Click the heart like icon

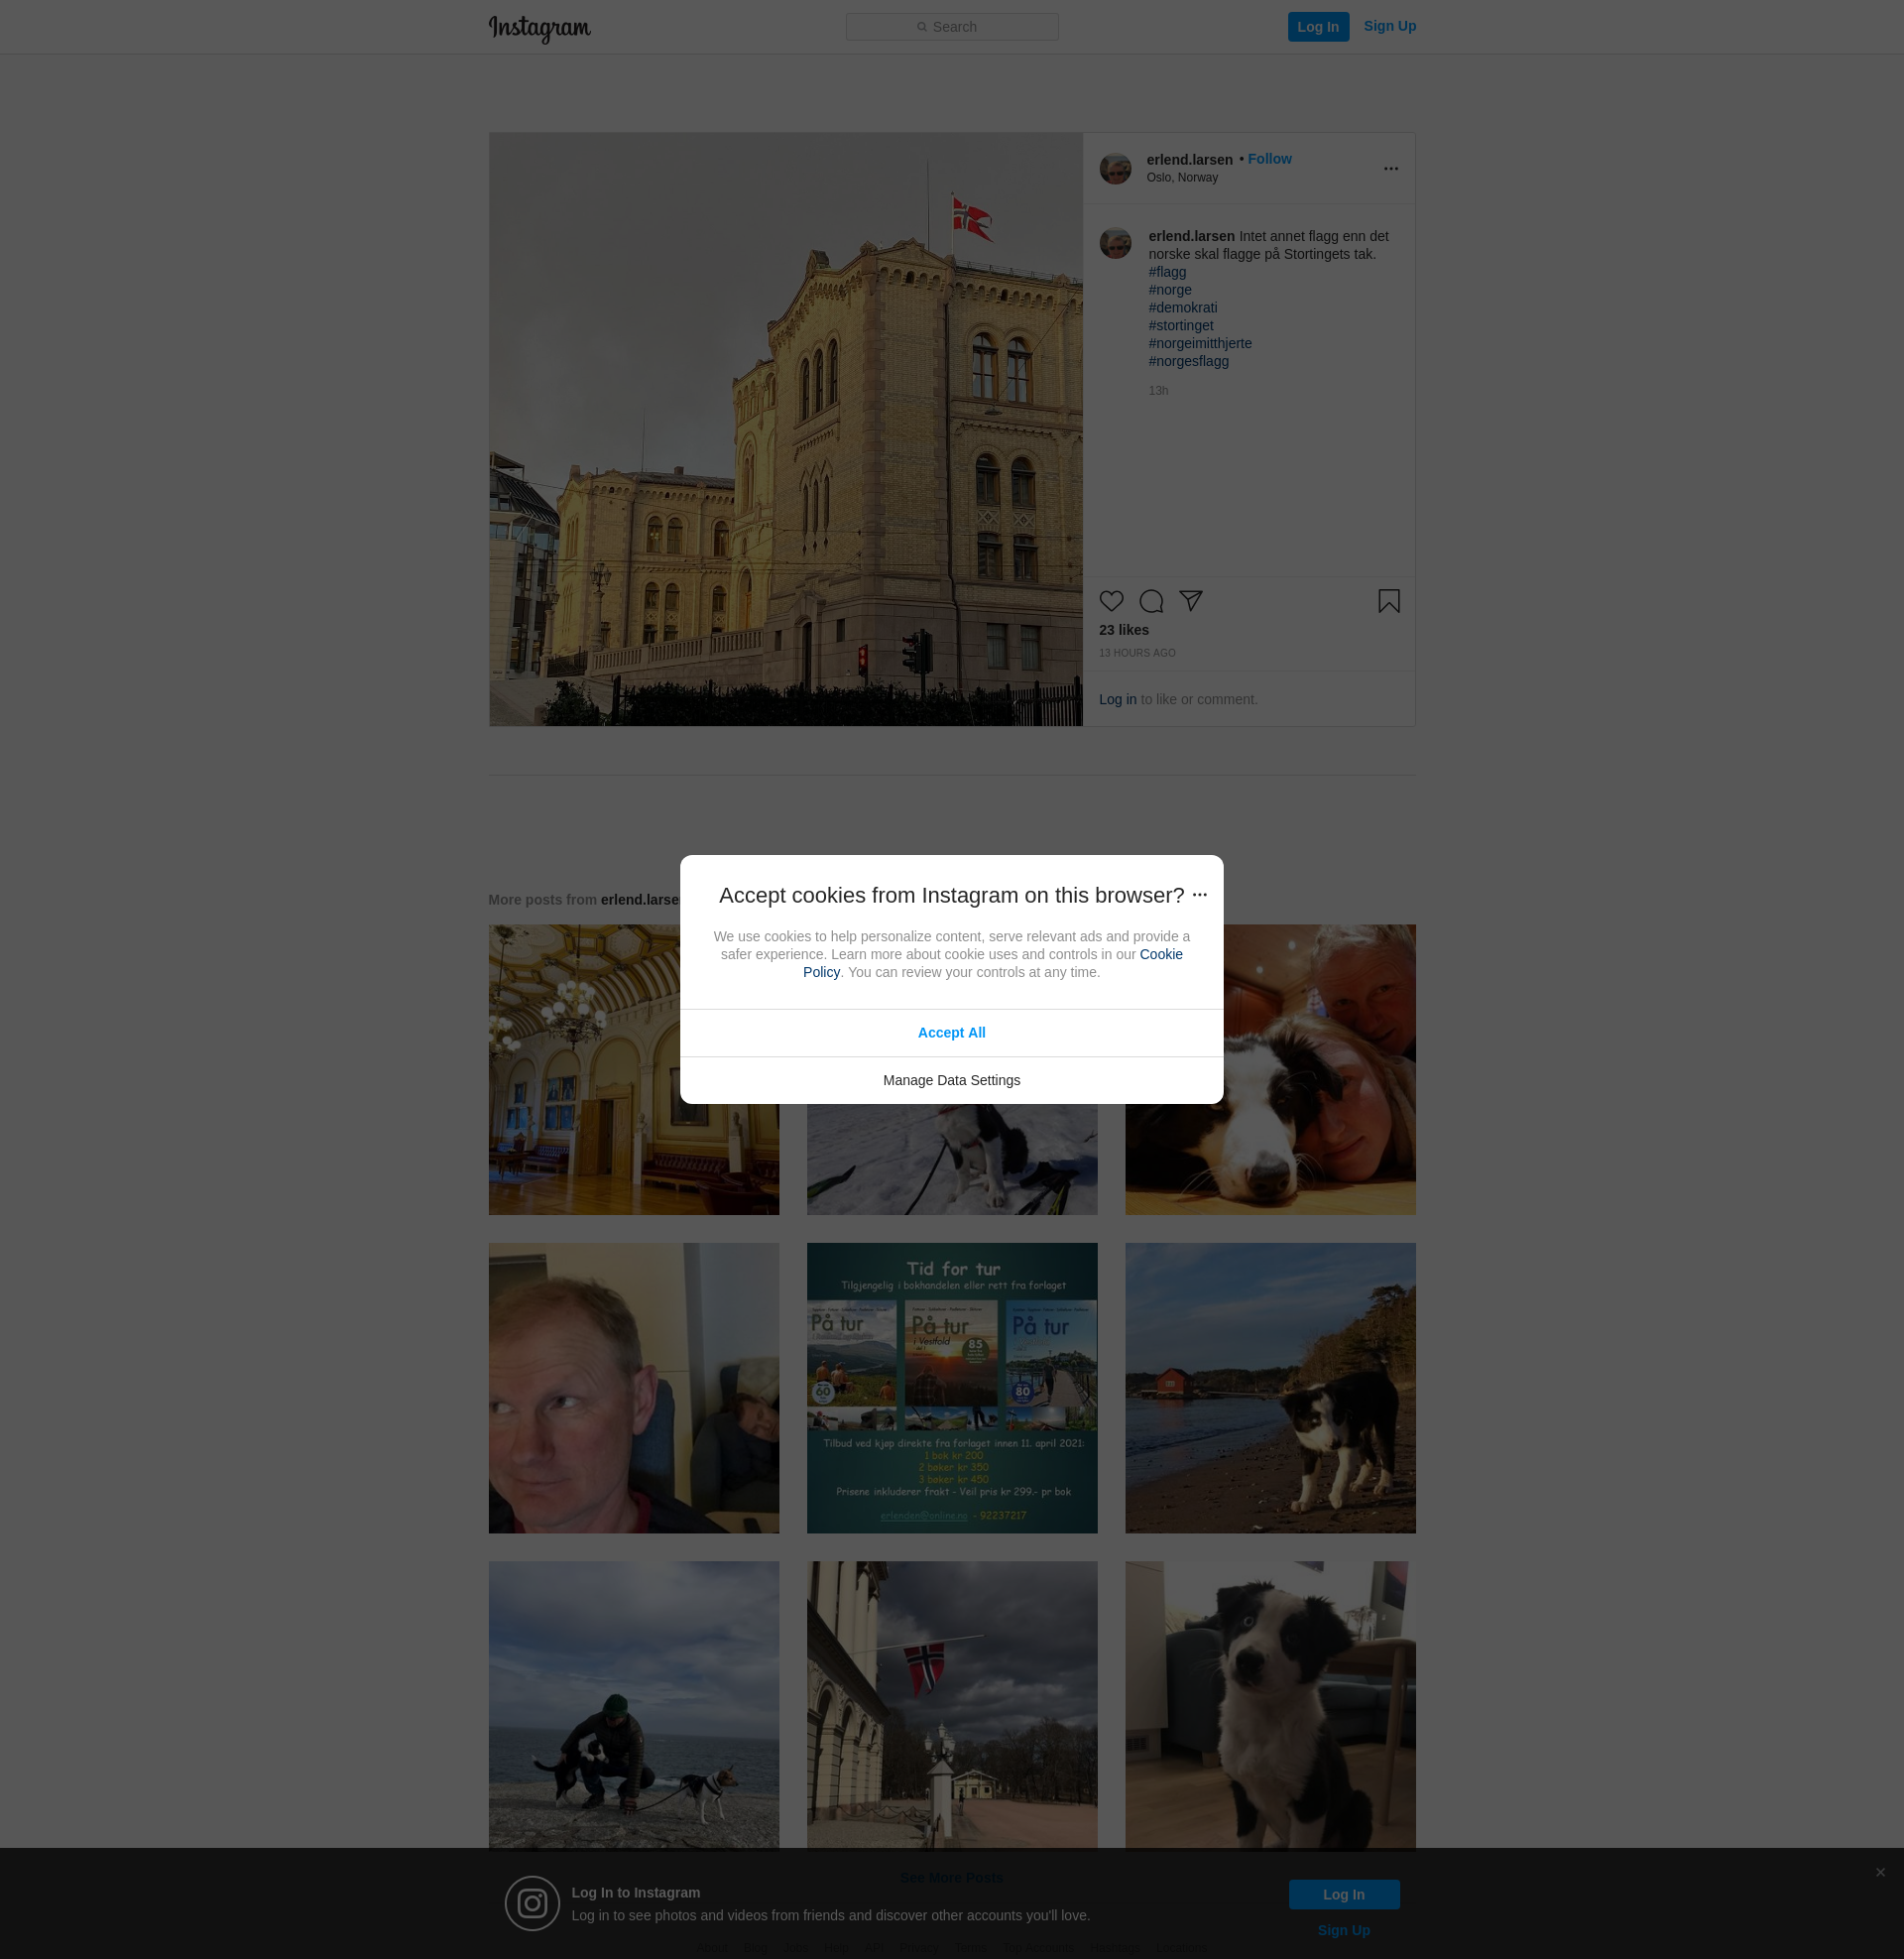[1111, 601]
